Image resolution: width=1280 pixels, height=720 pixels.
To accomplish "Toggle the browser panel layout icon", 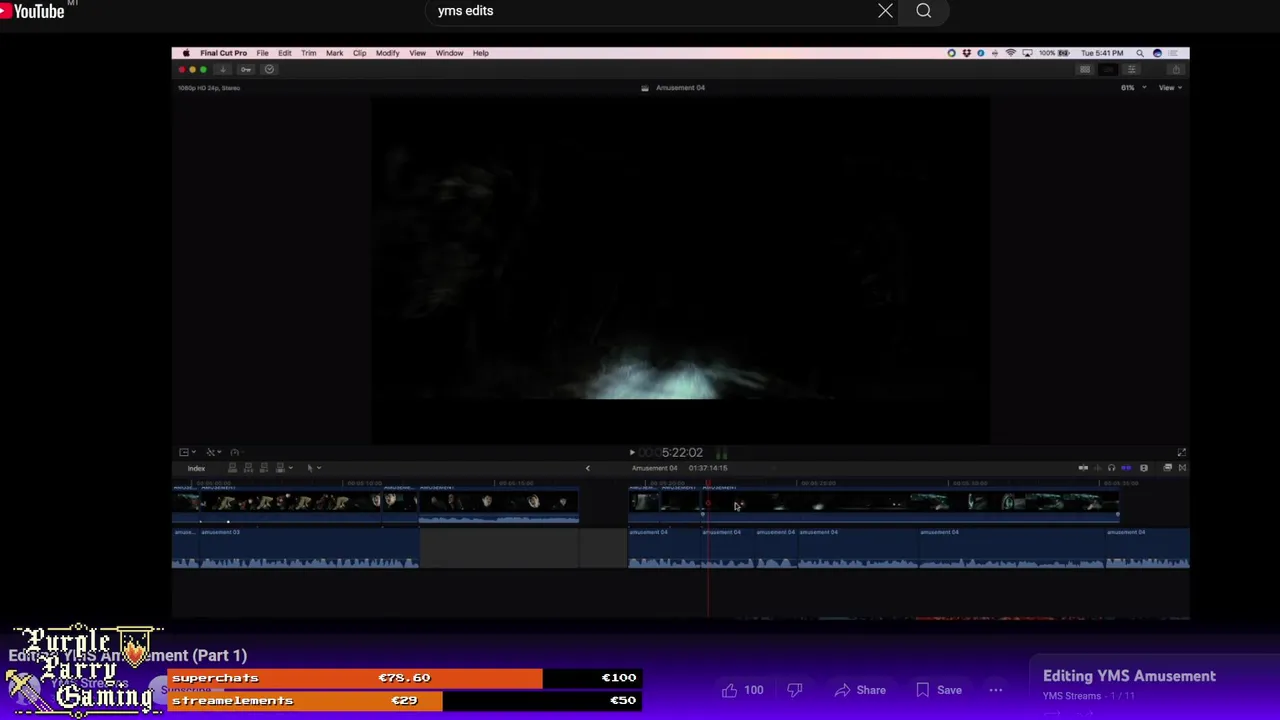I will 1085,70.
